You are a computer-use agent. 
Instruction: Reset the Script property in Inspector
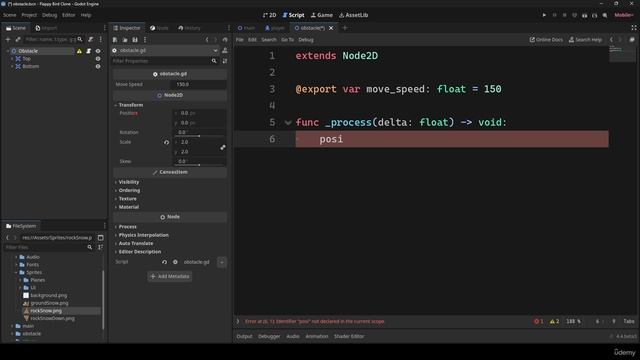(164, 262)
